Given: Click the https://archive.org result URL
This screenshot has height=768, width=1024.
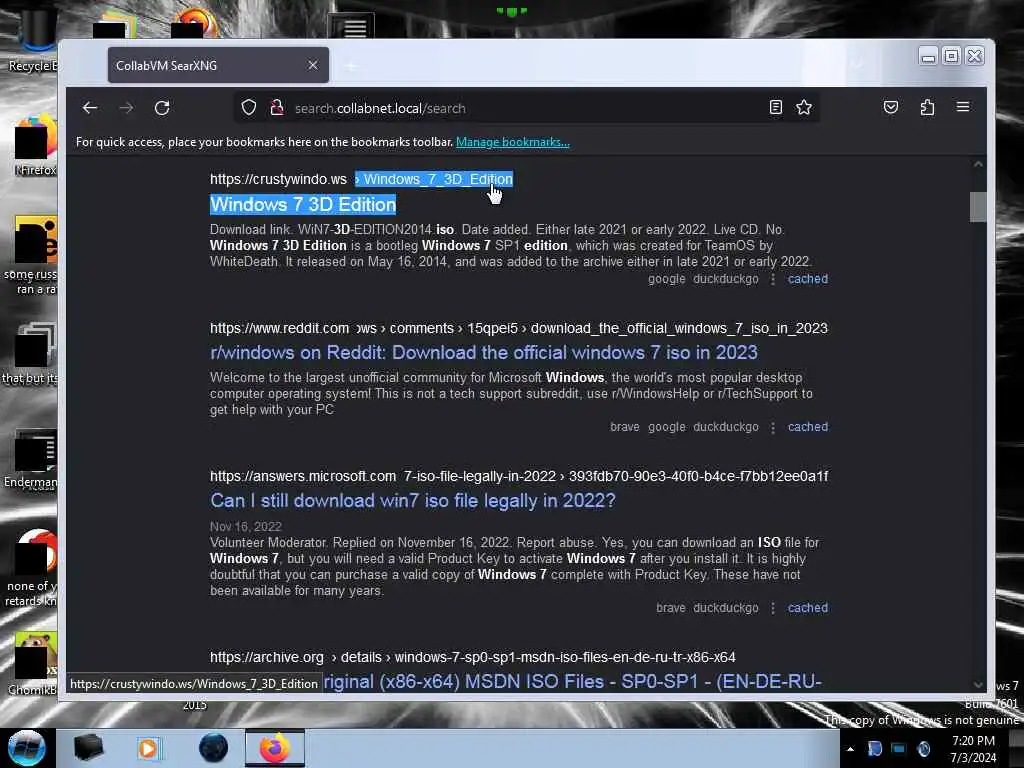Looking at the screenshot, I should point(266,658).
